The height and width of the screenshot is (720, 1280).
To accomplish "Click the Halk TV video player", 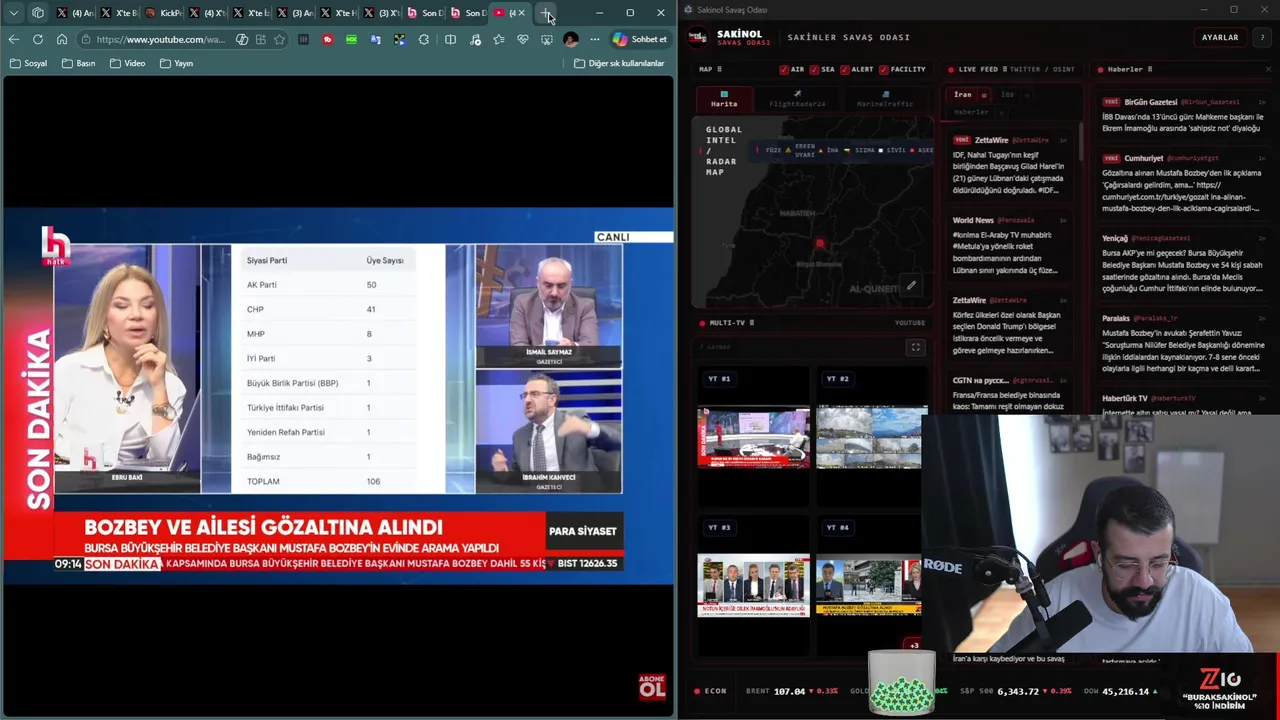I will (x=338, y=395).
